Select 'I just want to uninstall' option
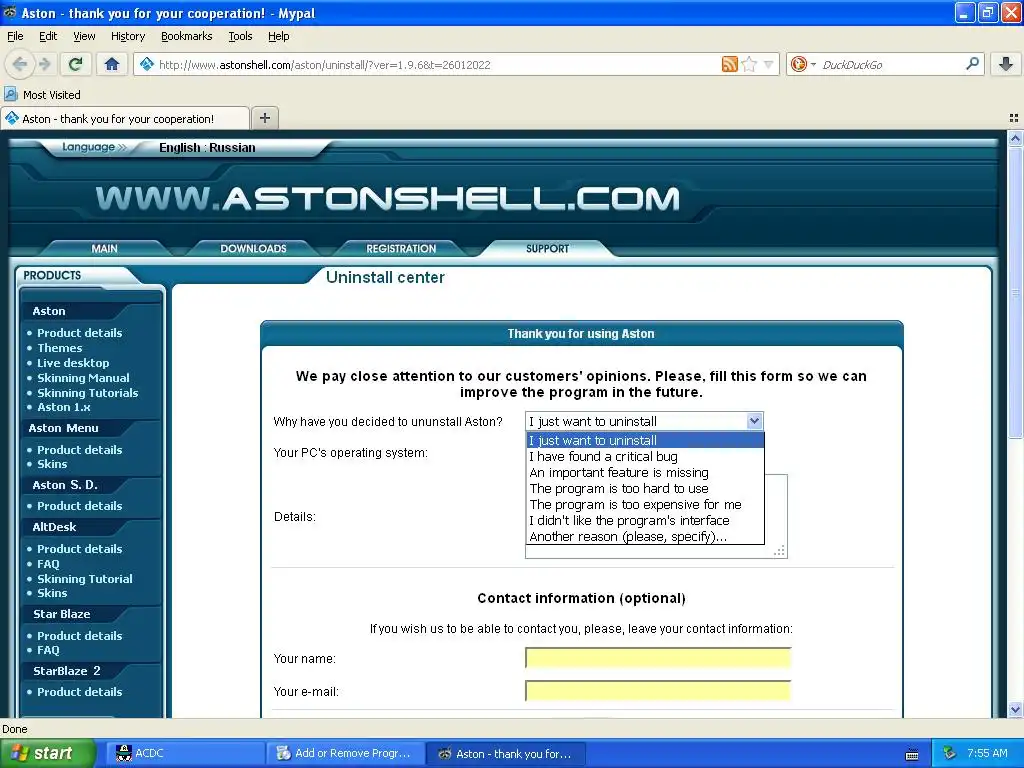Screen dimensions: 1024x768 [x=645, y=440]
